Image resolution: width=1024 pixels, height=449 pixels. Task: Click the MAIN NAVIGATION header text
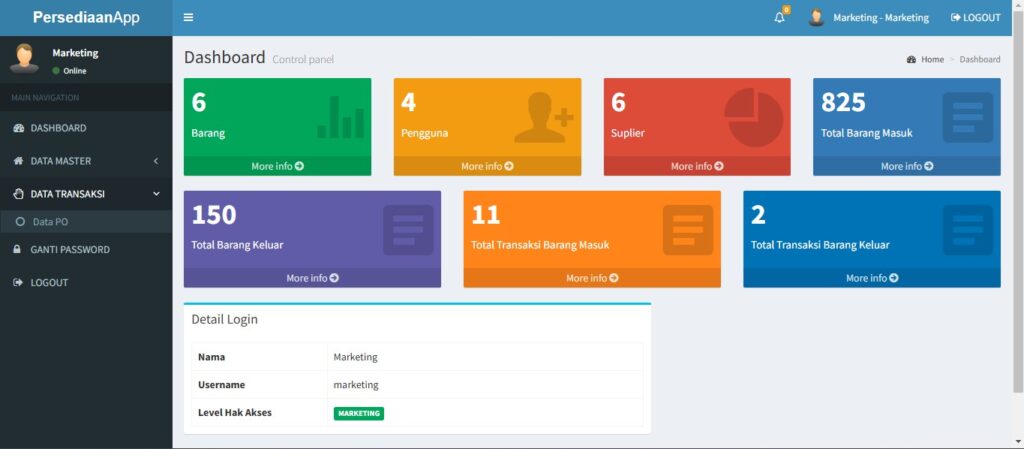pos(45,98)
